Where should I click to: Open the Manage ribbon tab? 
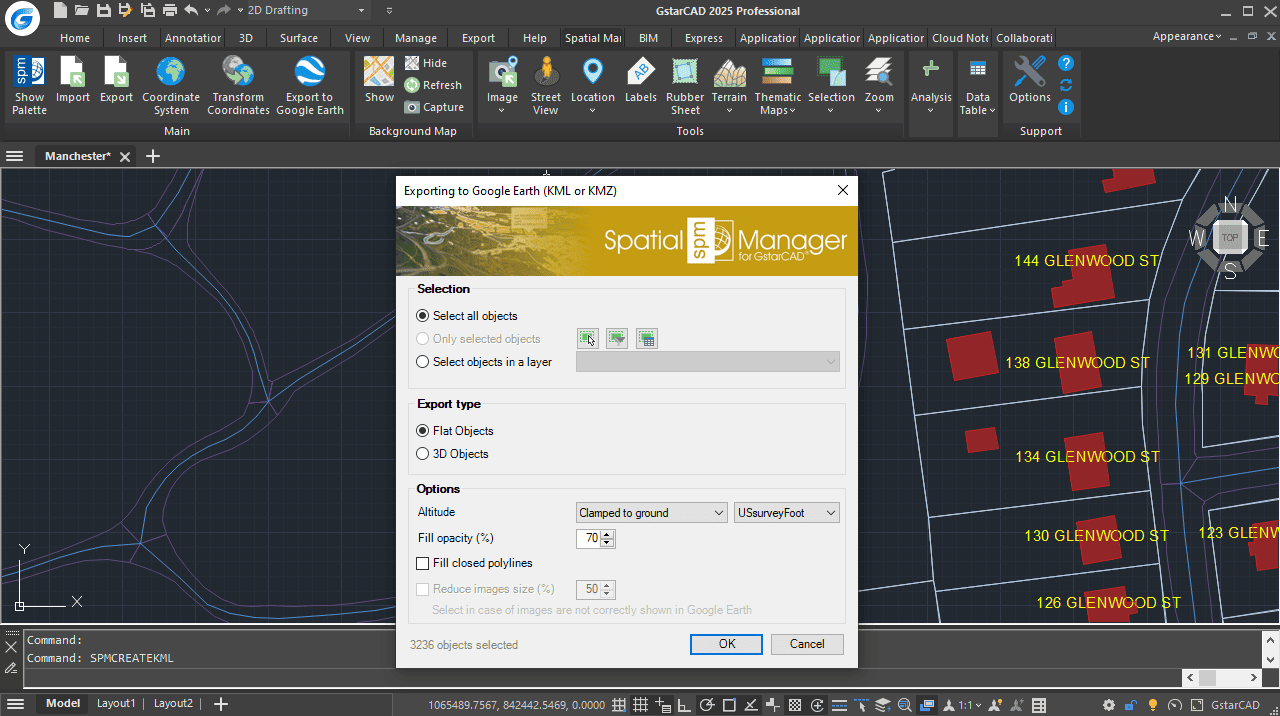pos(416,38)
